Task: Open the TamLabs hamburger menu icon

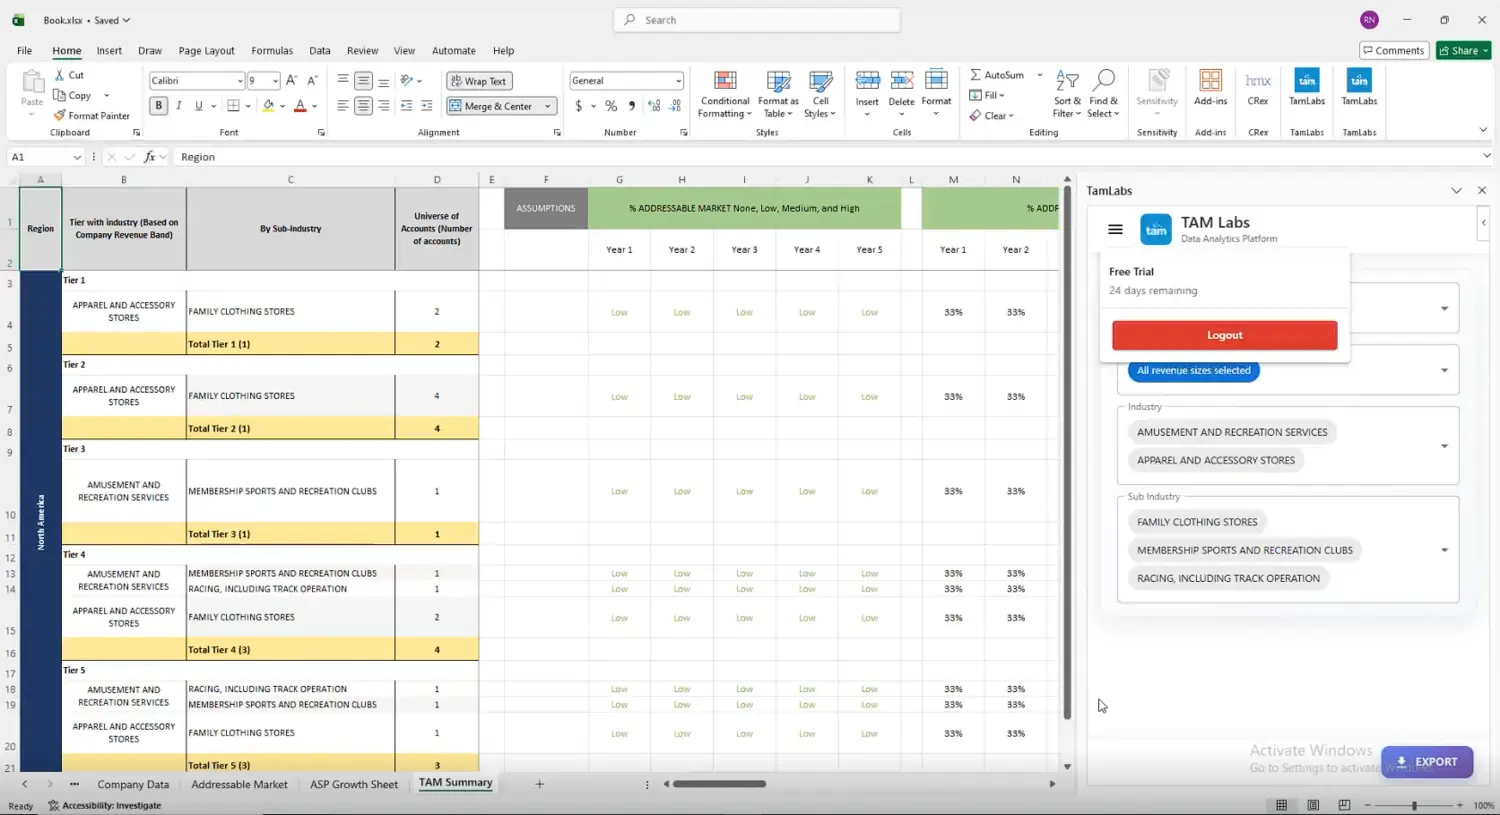Action: click(1115, 229)
